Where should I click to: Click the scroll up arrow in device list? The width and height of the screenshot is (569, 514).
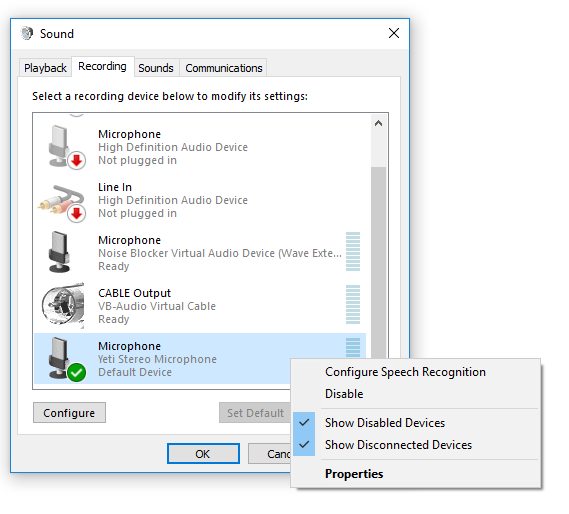click(378, 123)
